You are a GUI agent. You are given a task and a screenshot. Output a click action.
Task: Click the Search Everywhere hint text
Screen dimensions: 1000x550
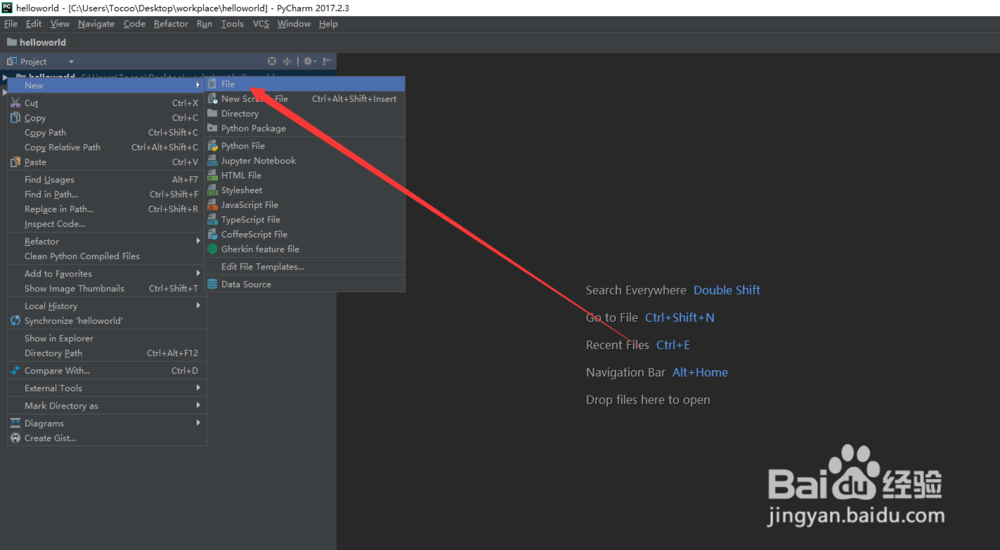point(636,290)
